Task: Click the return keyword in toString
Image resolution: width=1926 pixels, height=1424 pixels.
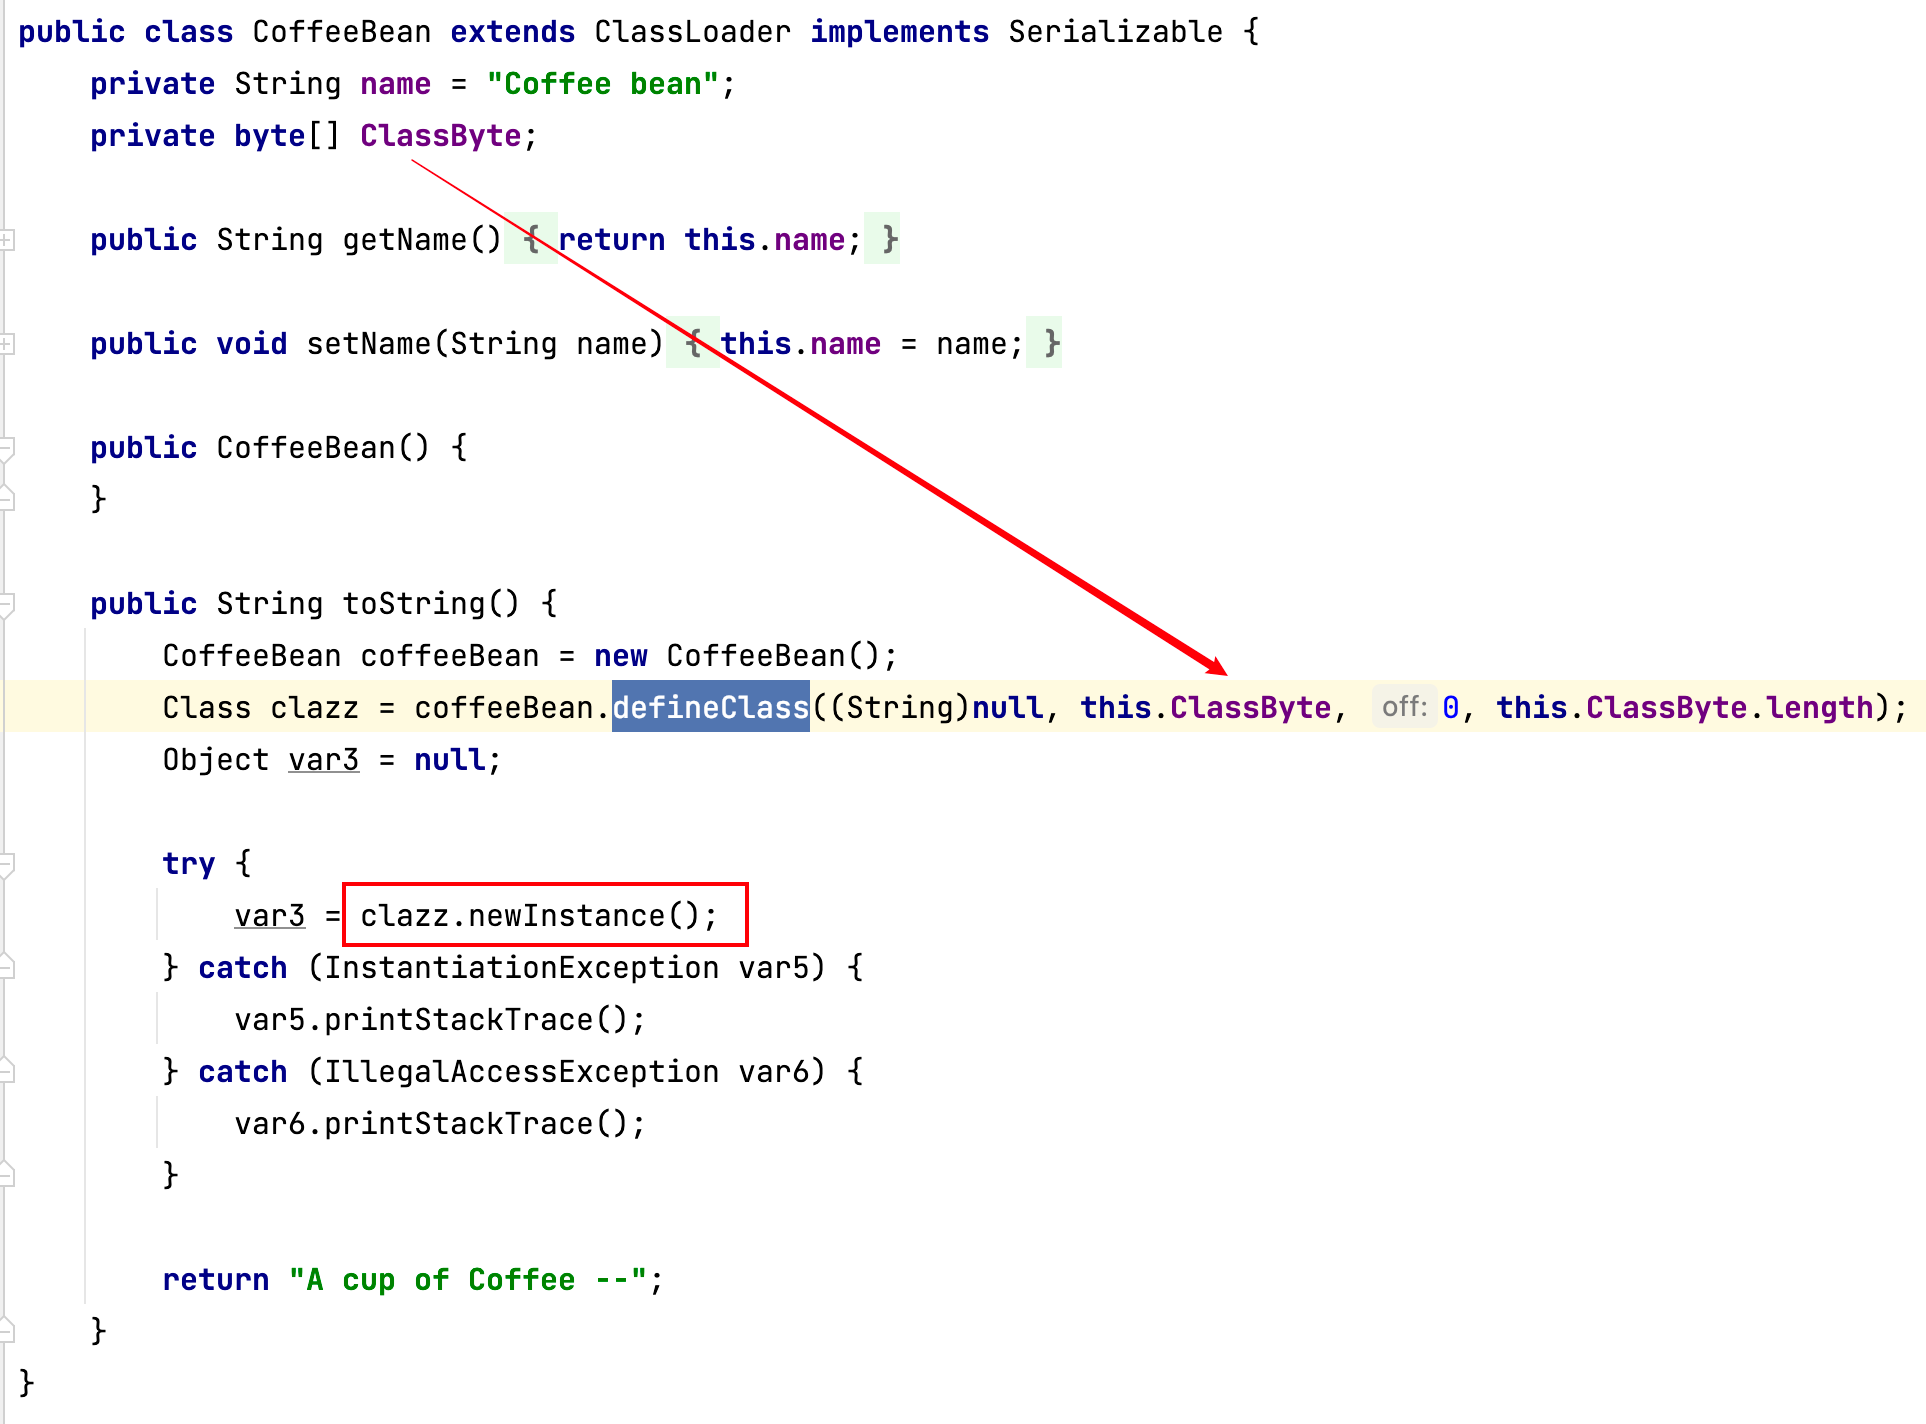Action: pos(216,1280)
